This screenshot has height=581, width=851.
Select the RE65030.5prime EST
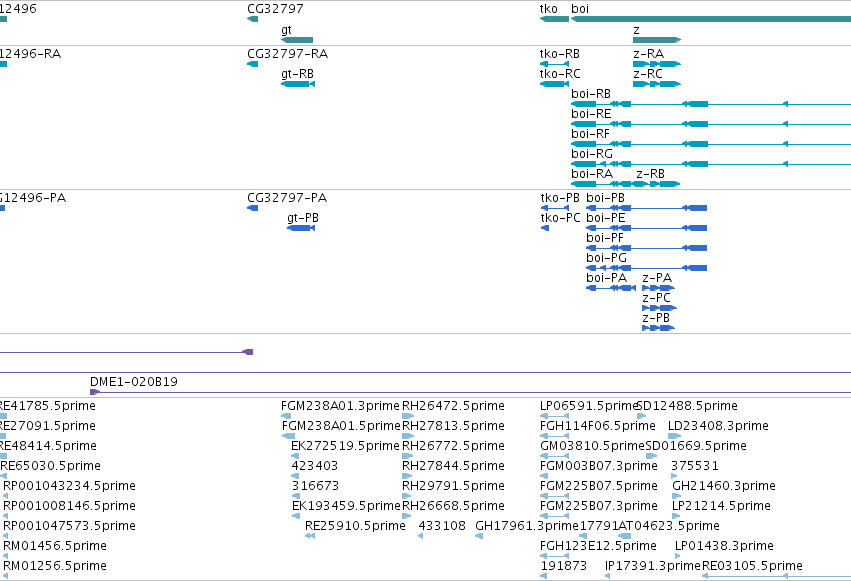3,476
